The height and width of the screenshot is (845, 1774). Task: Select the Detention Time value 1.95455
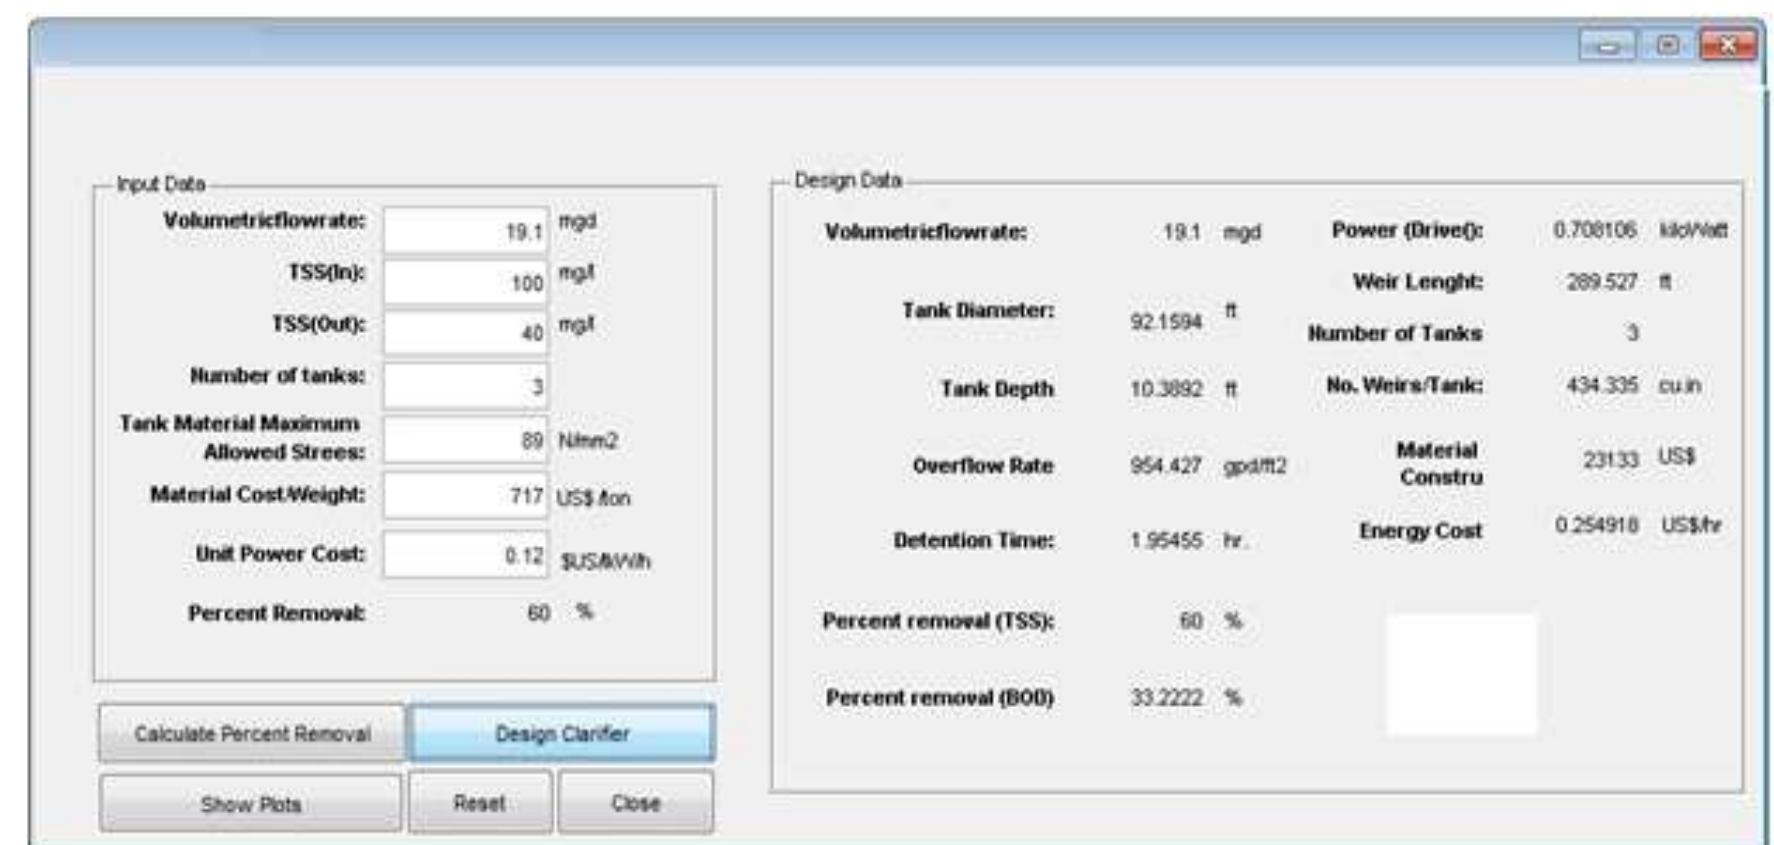[x=1166, y=541]
